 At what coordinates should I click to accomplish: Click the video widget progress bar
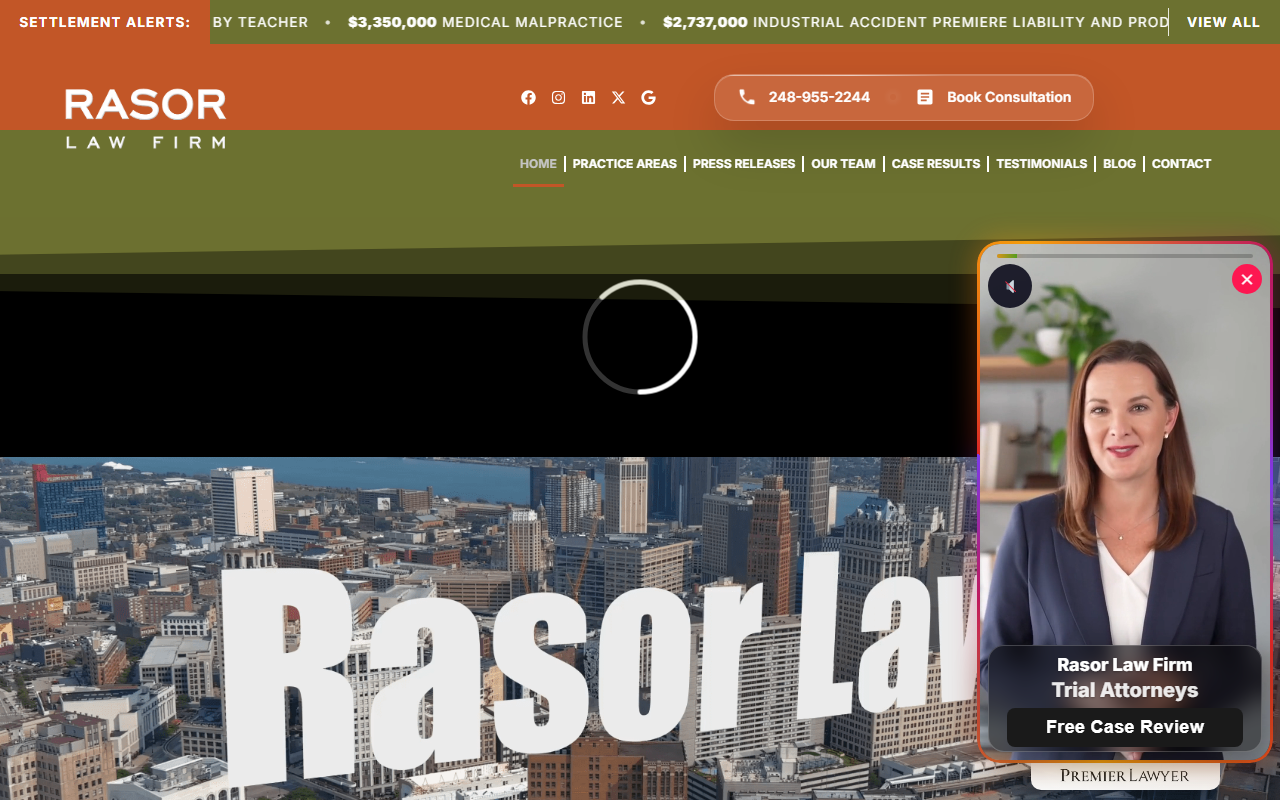(x=1124, y=256)
